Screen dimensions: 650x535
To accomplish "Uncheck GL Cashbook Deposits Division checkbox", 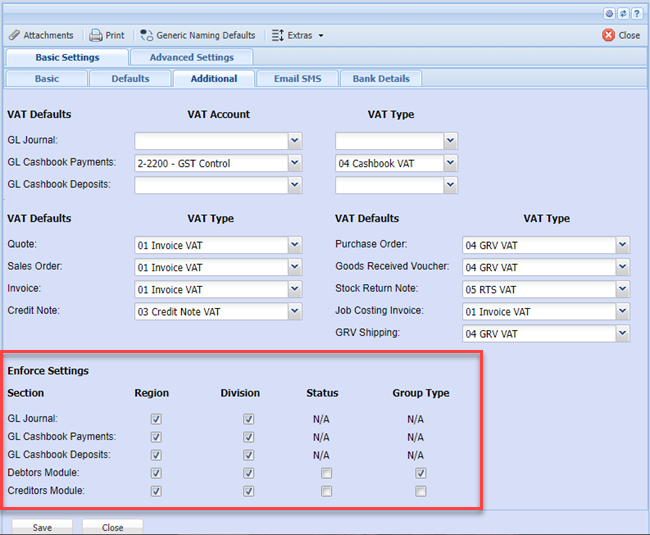I will pyautogui.click(x=248, y=455).
